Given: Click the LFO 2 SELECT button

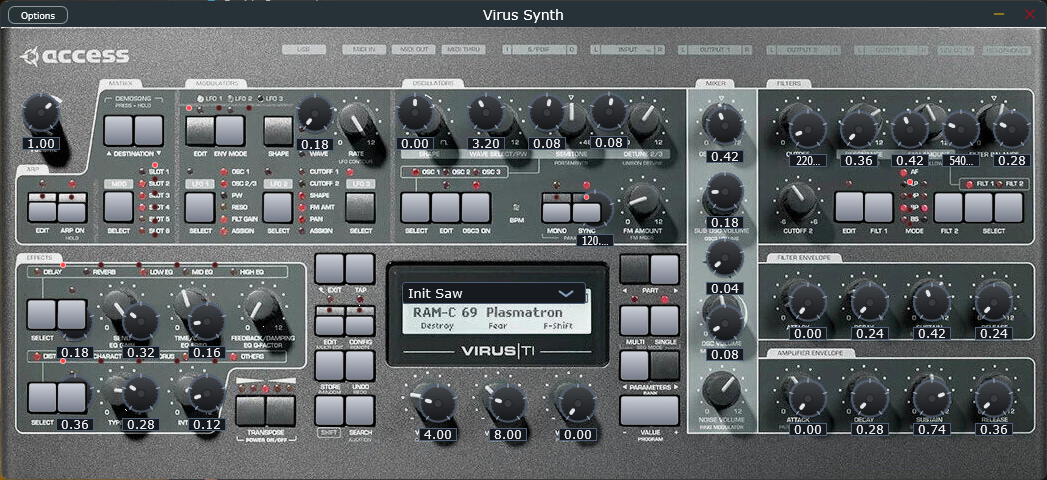Looking at the screenshot, I should pos(278,207).
